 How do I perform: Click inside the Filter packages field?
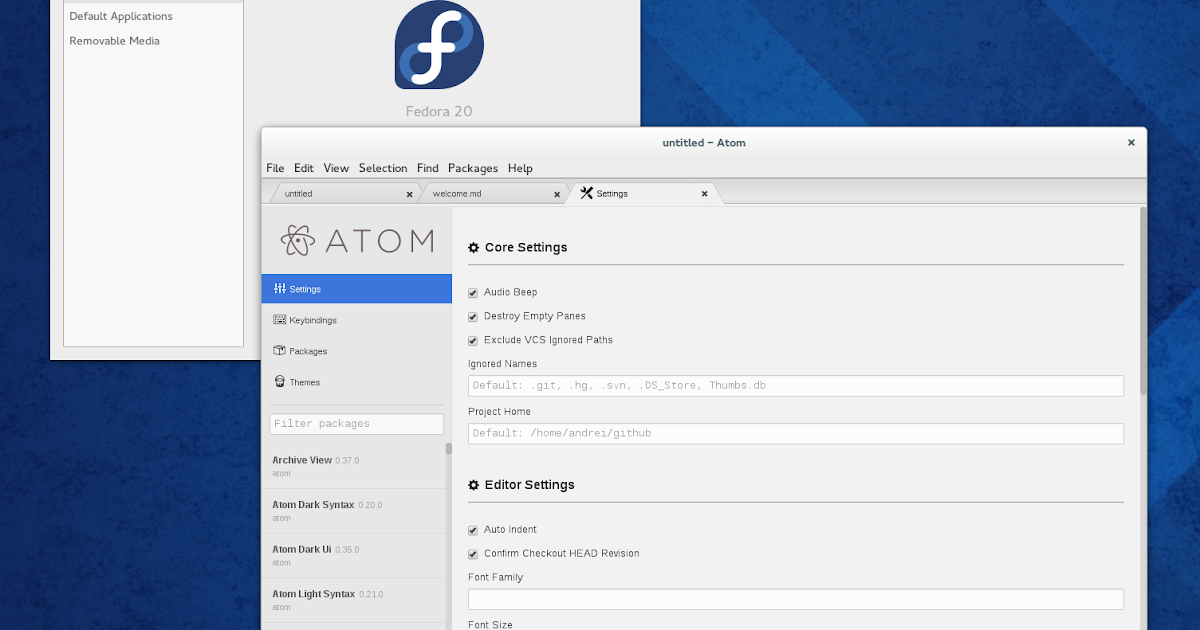pyautogui.click(x=356, y=423)
